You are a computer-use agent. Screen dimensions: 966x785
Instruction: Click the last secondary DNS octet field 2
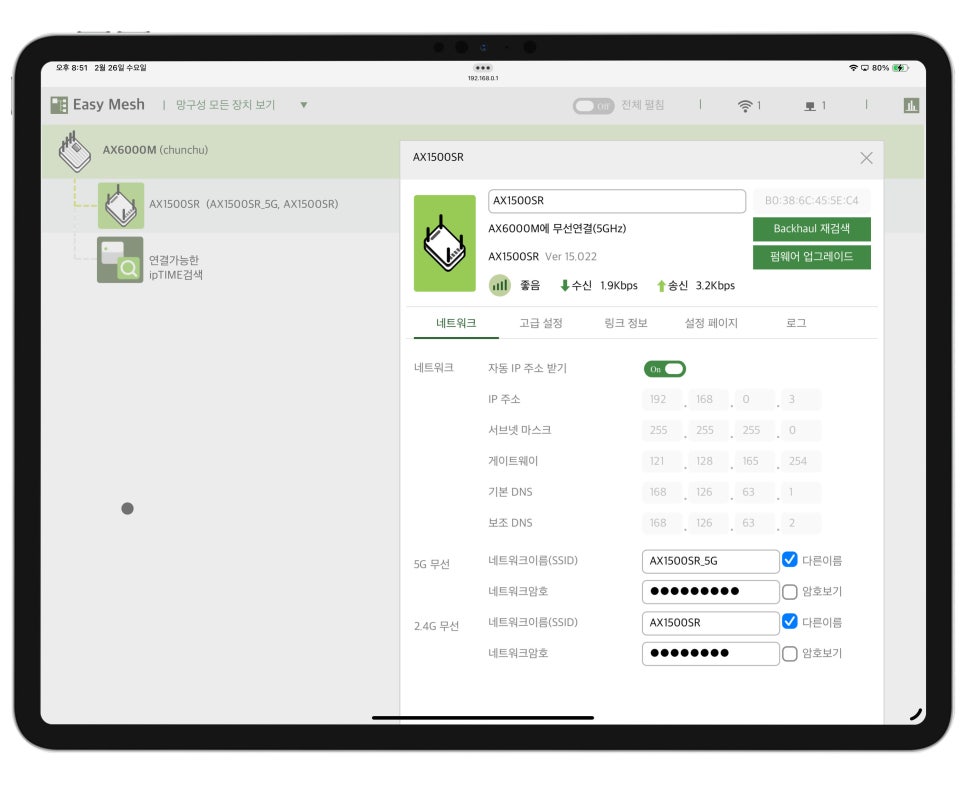[801, 523]
